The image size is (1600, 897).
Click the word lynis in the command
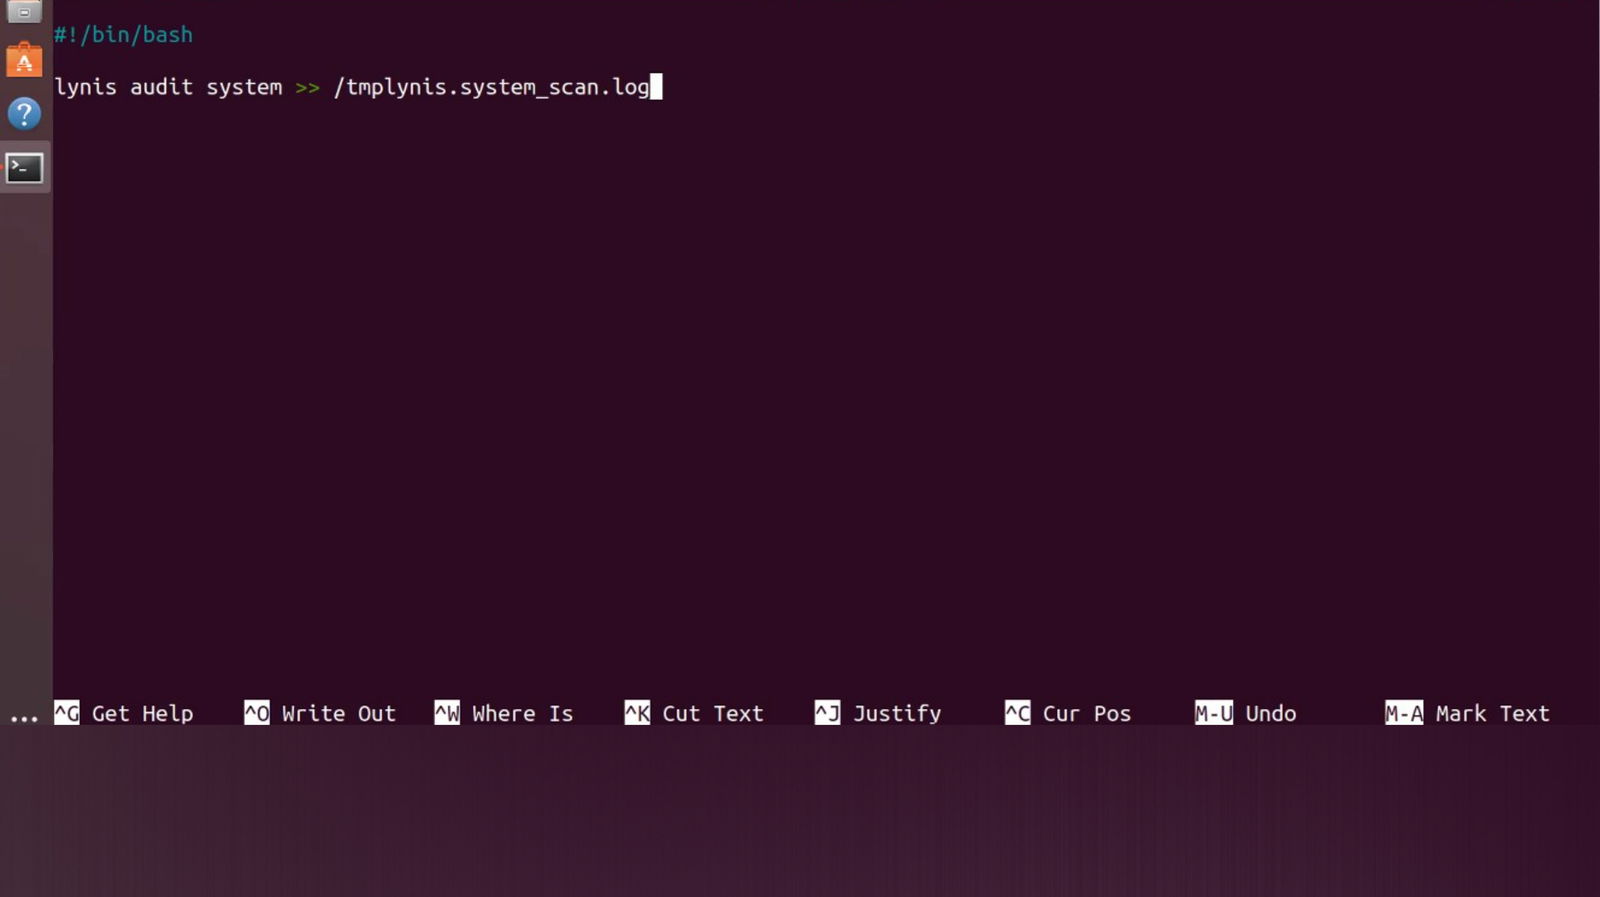[85, 87]
